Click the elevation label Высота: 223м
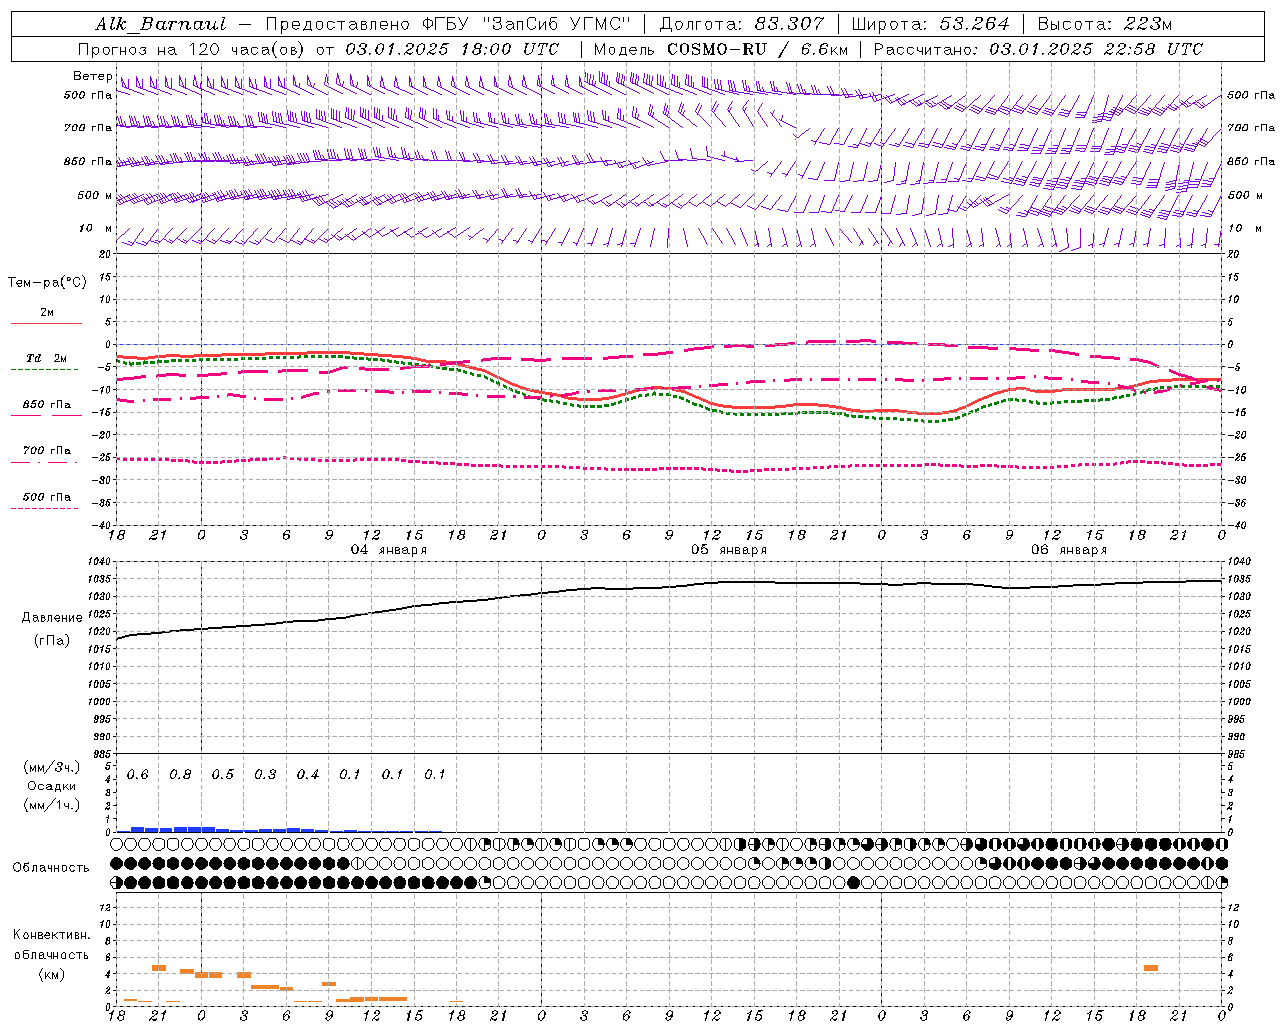 coord(1104,24)
